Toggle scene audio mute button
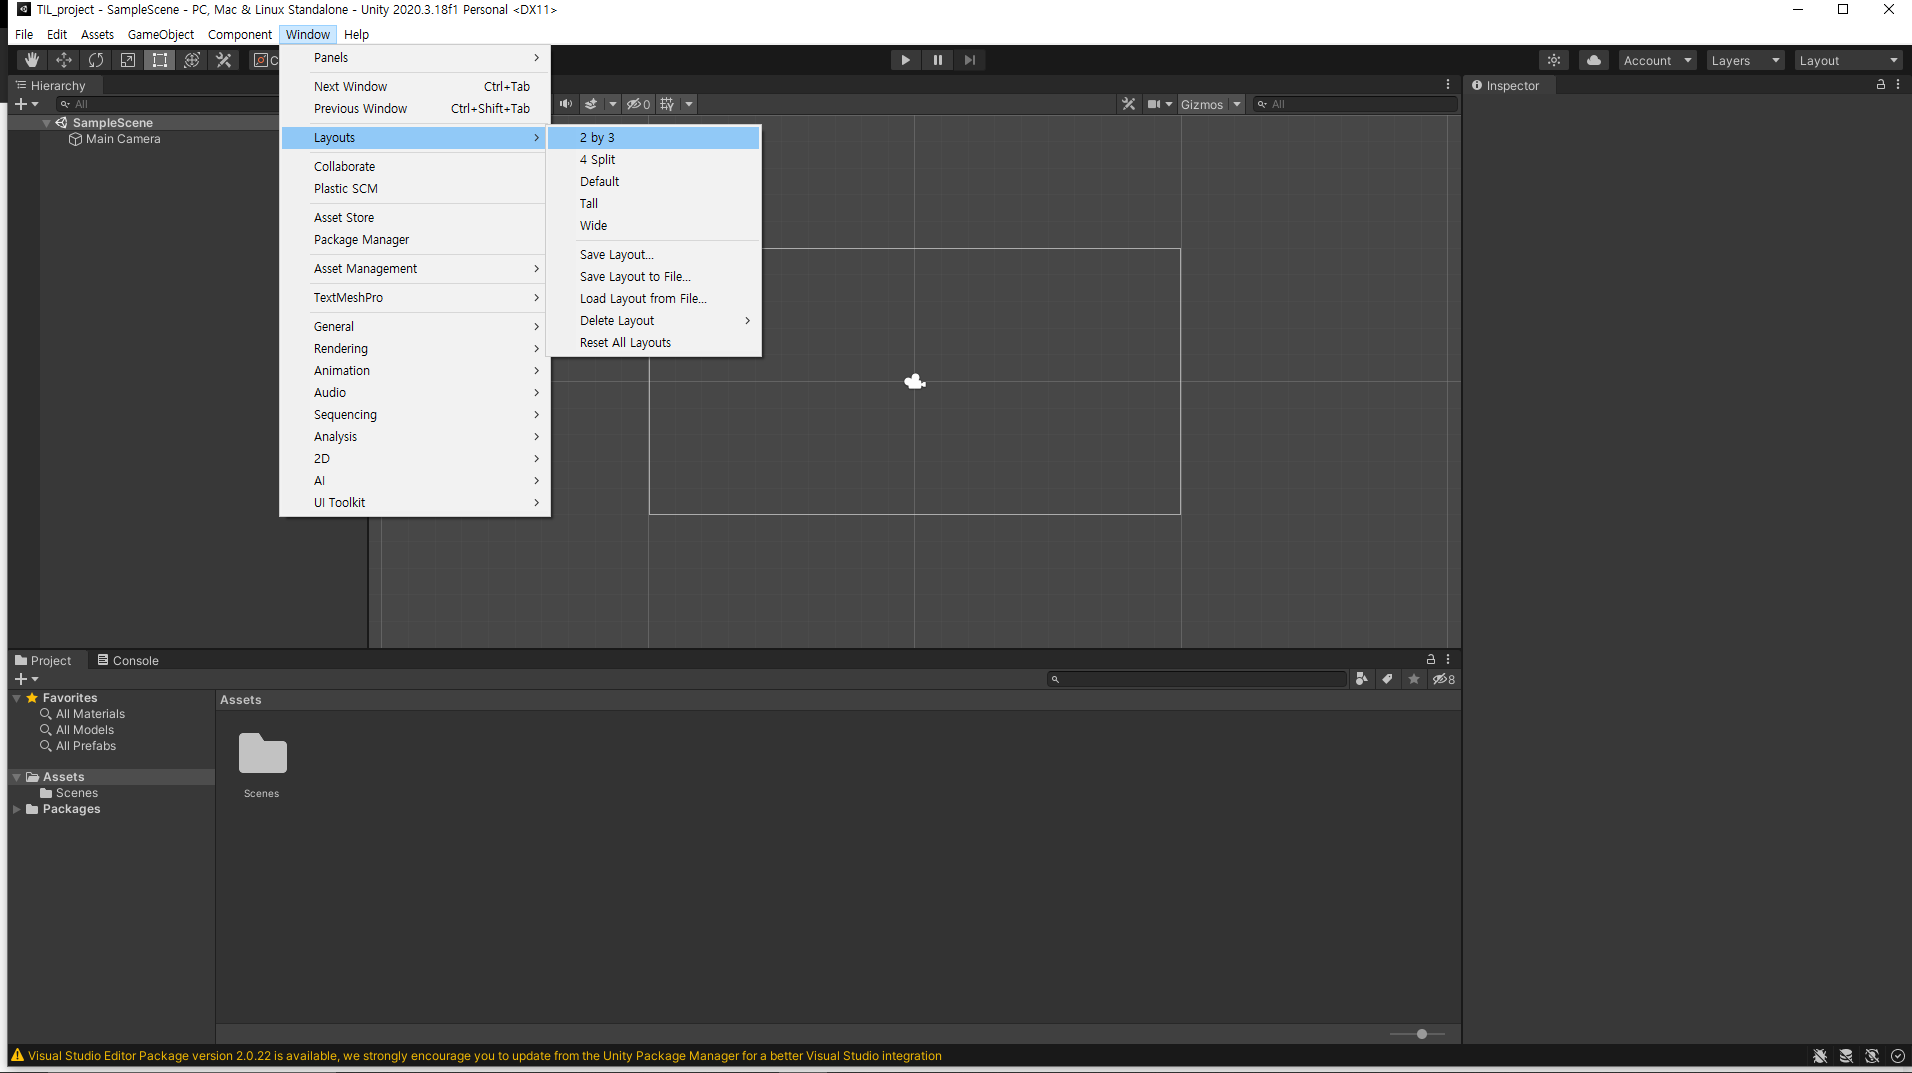 [566, 104]
